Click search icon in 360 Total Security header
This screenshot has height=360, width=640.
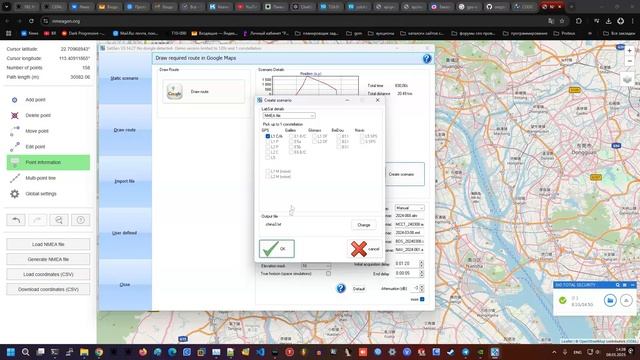(618, 285)
